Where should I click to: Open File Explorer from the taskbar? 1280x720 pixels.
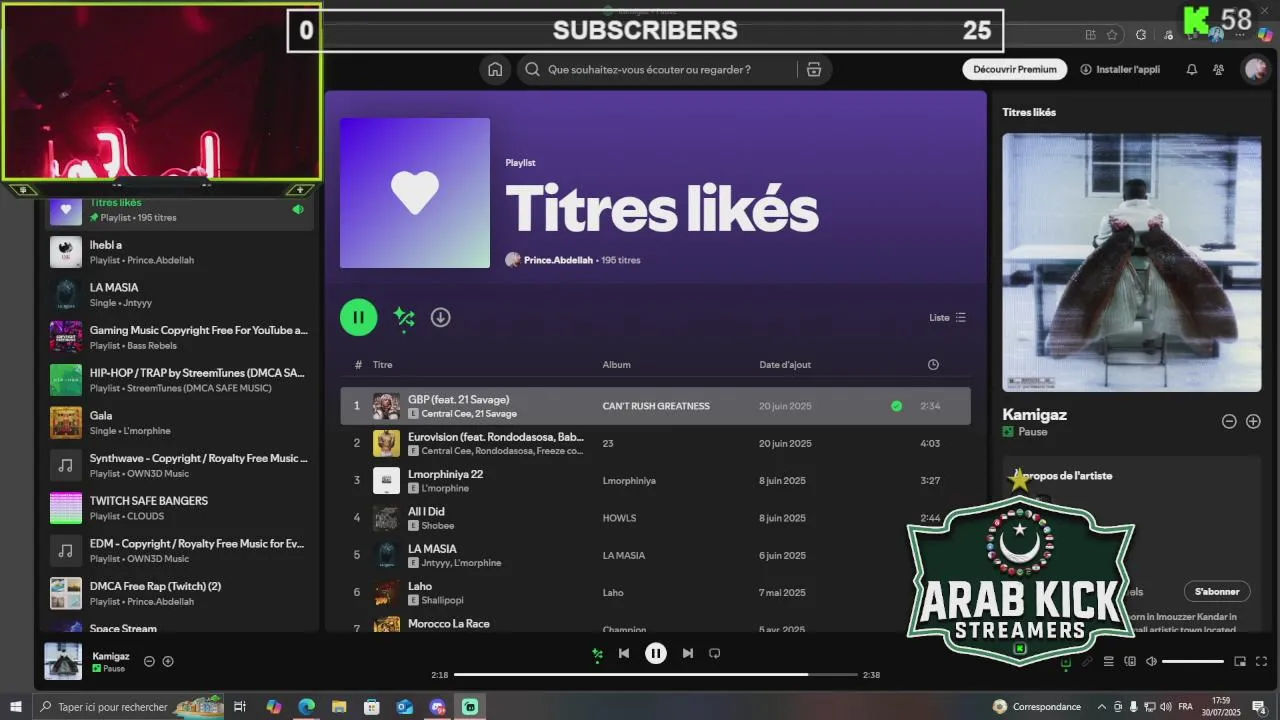tap(339, 707)
